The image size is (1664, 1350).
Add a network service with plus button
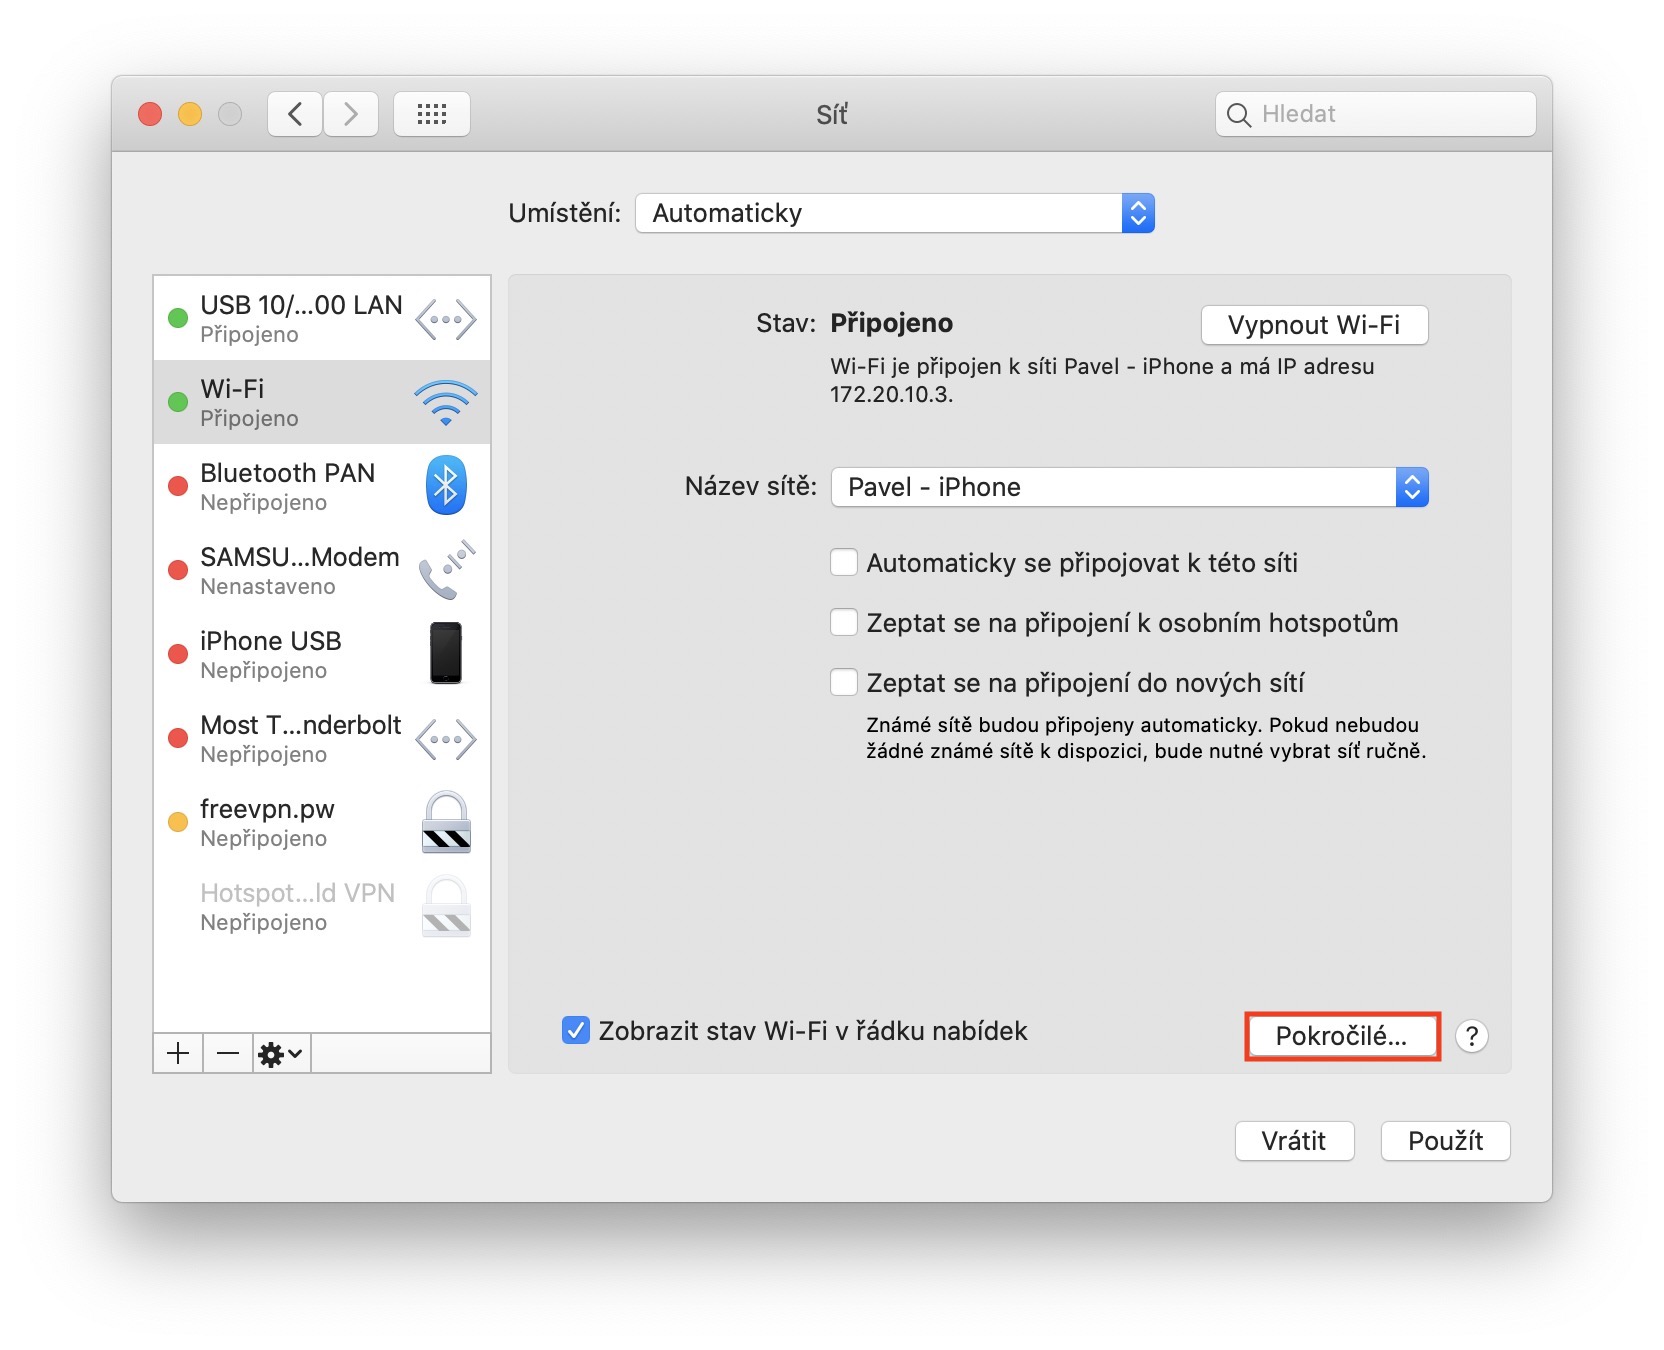(x=178, y=1053)
